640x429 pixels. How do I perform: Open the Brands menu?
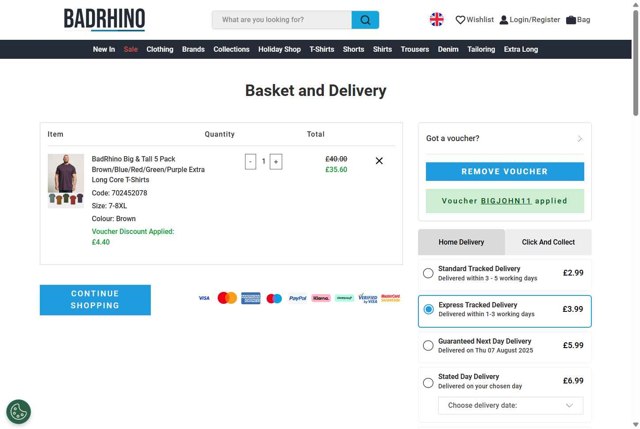(193, 49)
